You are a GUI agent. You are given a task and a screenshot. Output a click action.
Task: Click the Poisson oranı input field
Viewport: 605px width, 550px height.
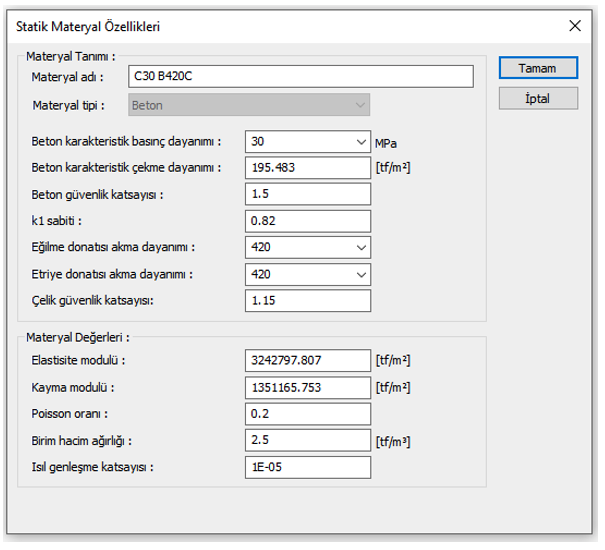click(308, 414)
